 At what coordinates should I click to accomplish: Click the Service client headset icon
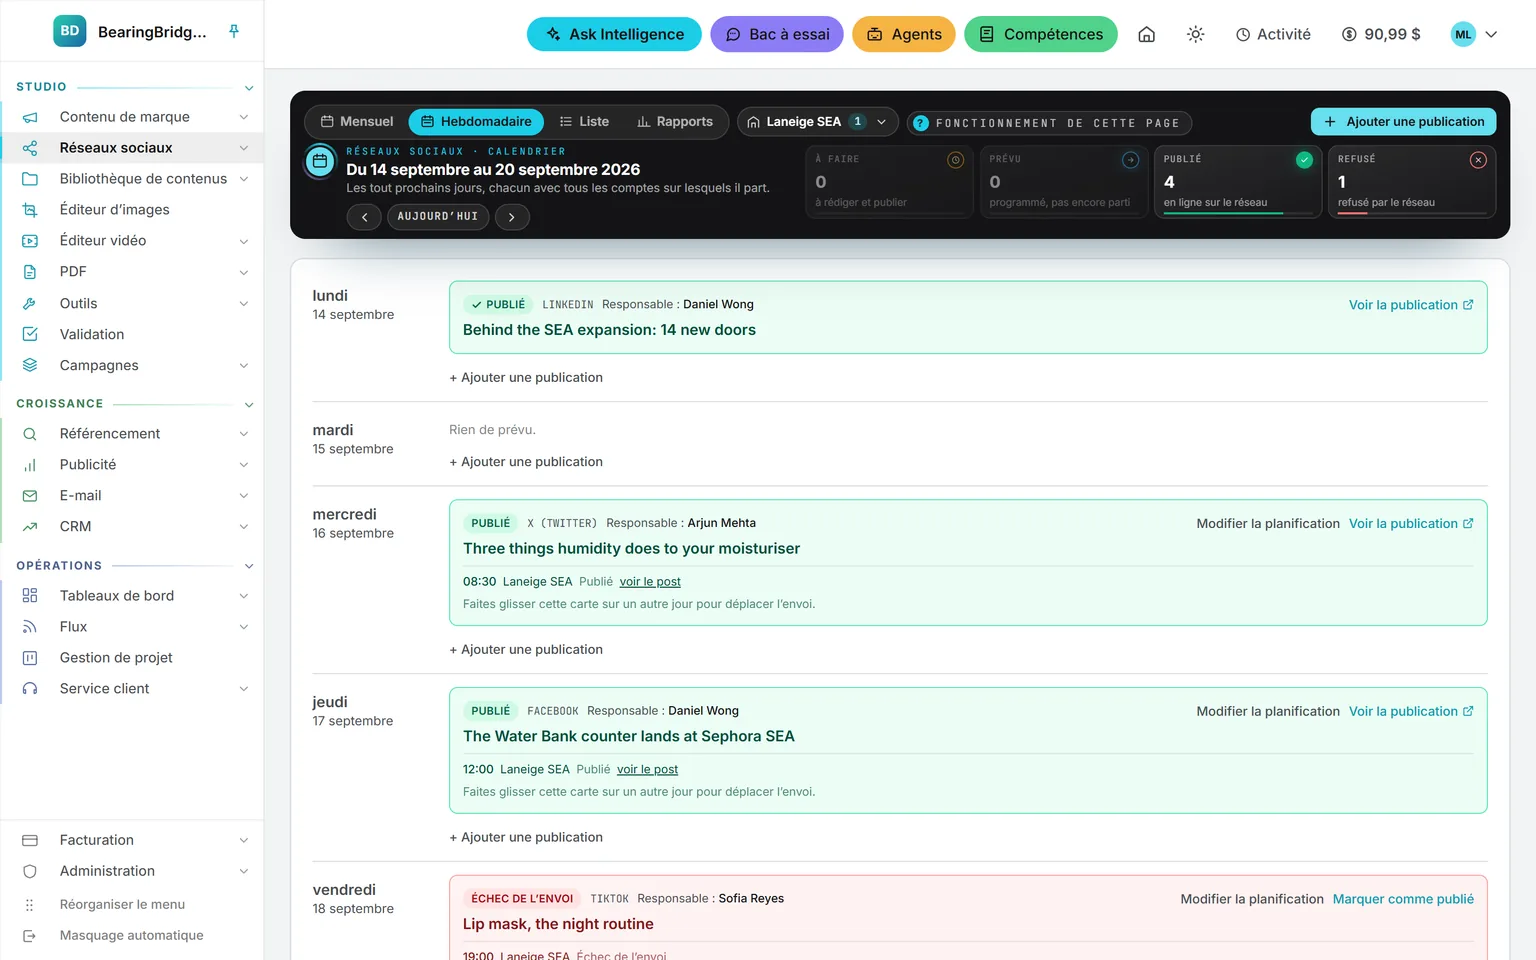point(30,688)
